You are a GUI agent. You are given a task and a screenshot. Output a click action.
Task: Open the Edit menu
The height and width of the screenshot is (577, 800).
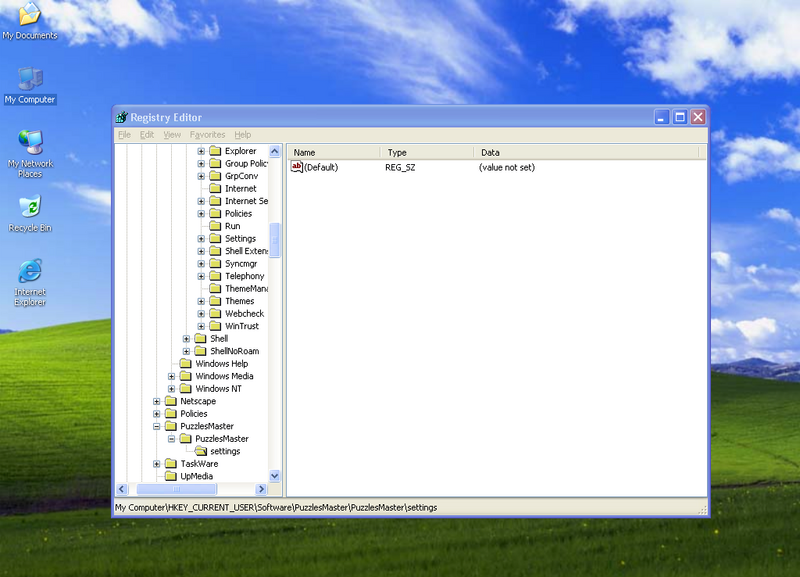147,135
